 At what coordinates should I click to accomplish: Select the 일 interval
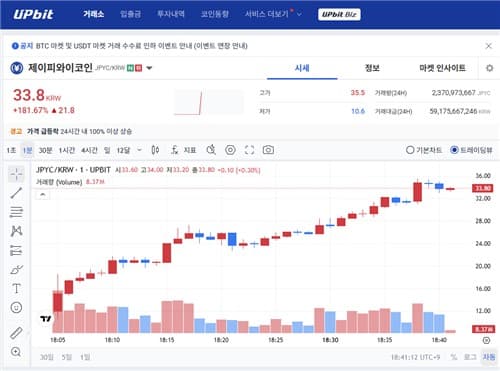point(107,150)
